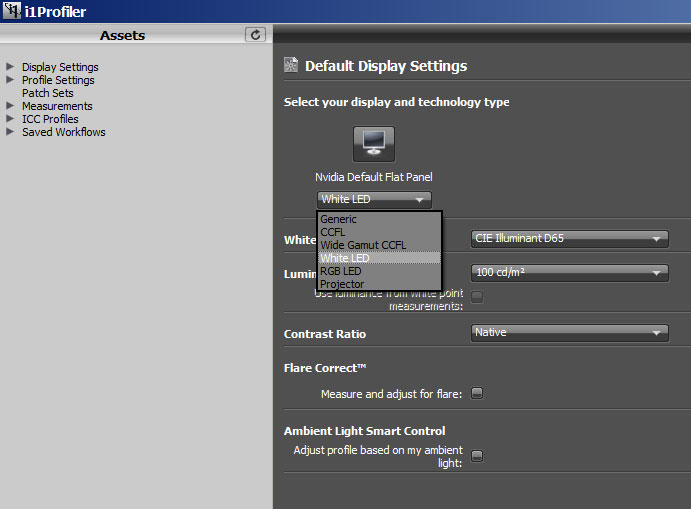Select Profile Settings in the Assets tree
Screen dimensions: 691x509
point(58,80)
